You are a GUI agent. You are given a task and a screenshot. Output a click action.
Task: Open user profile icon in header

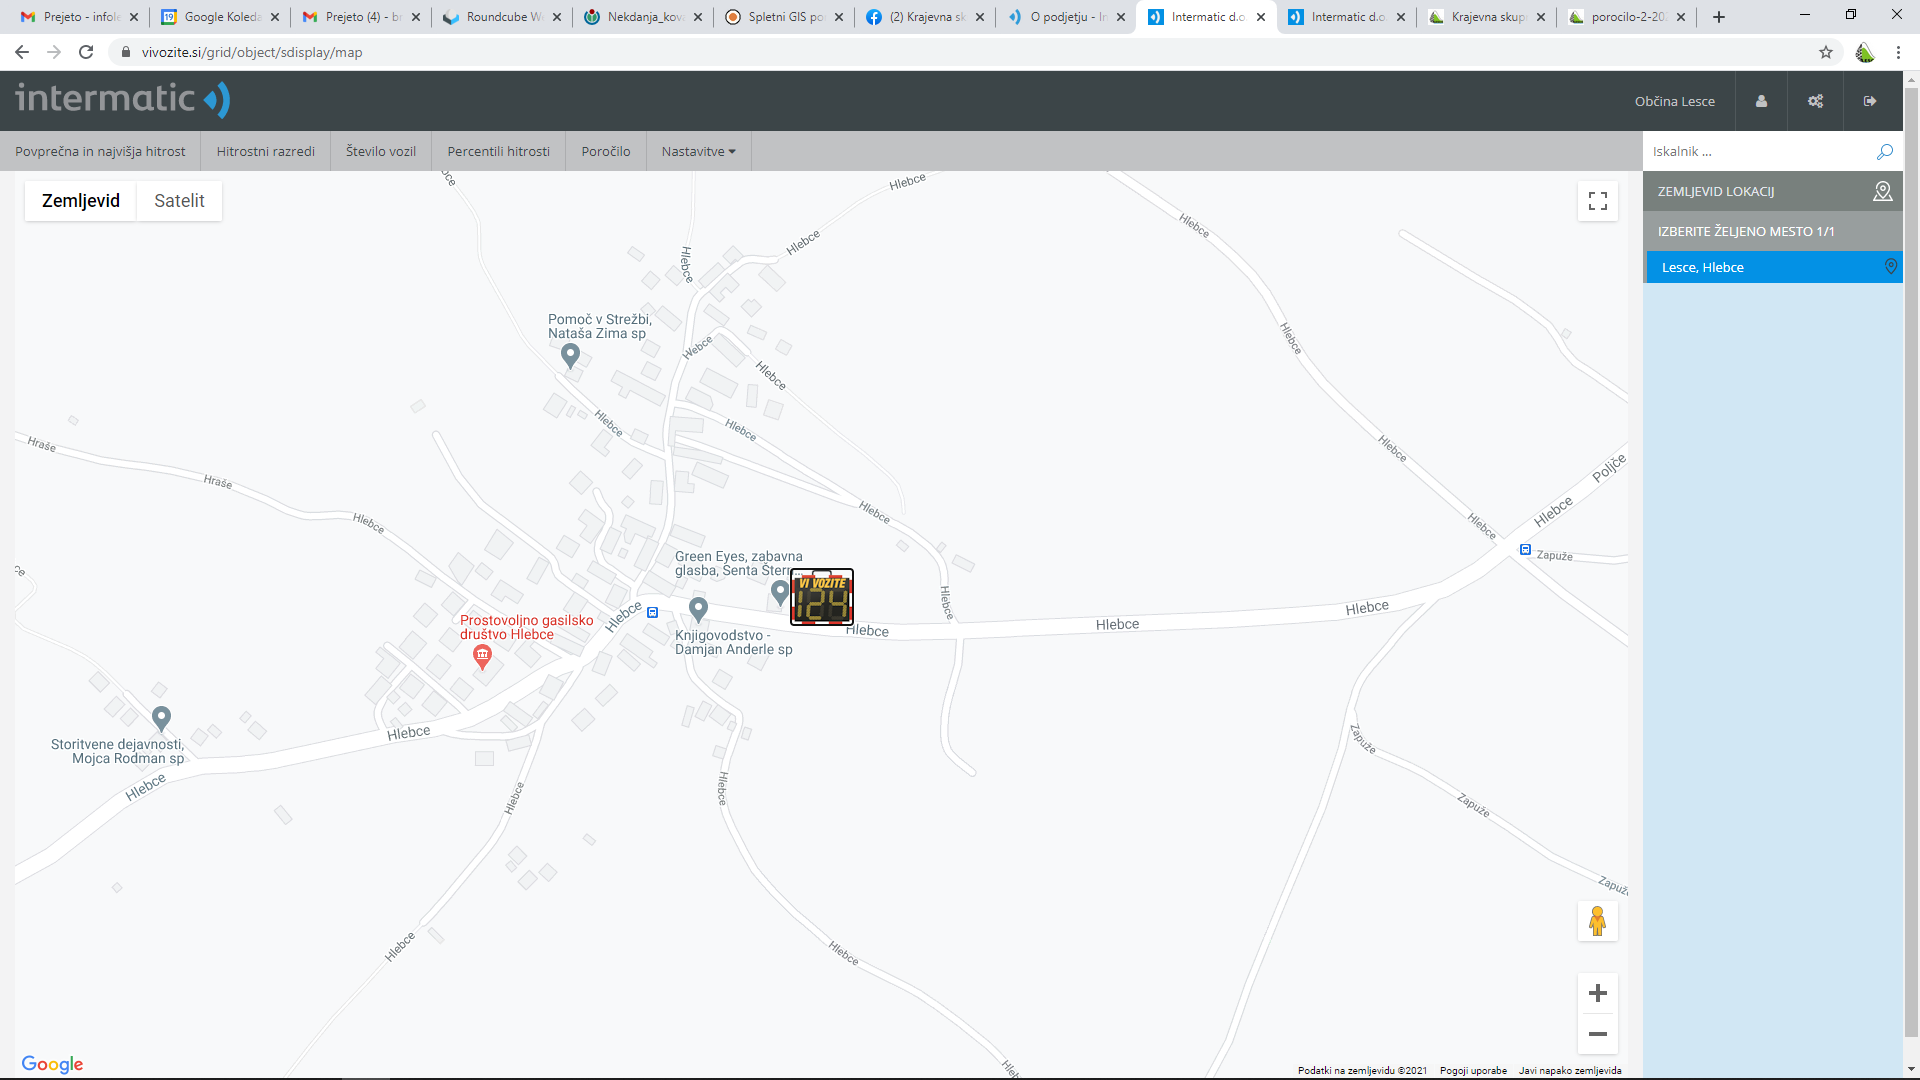[1761, 101]
